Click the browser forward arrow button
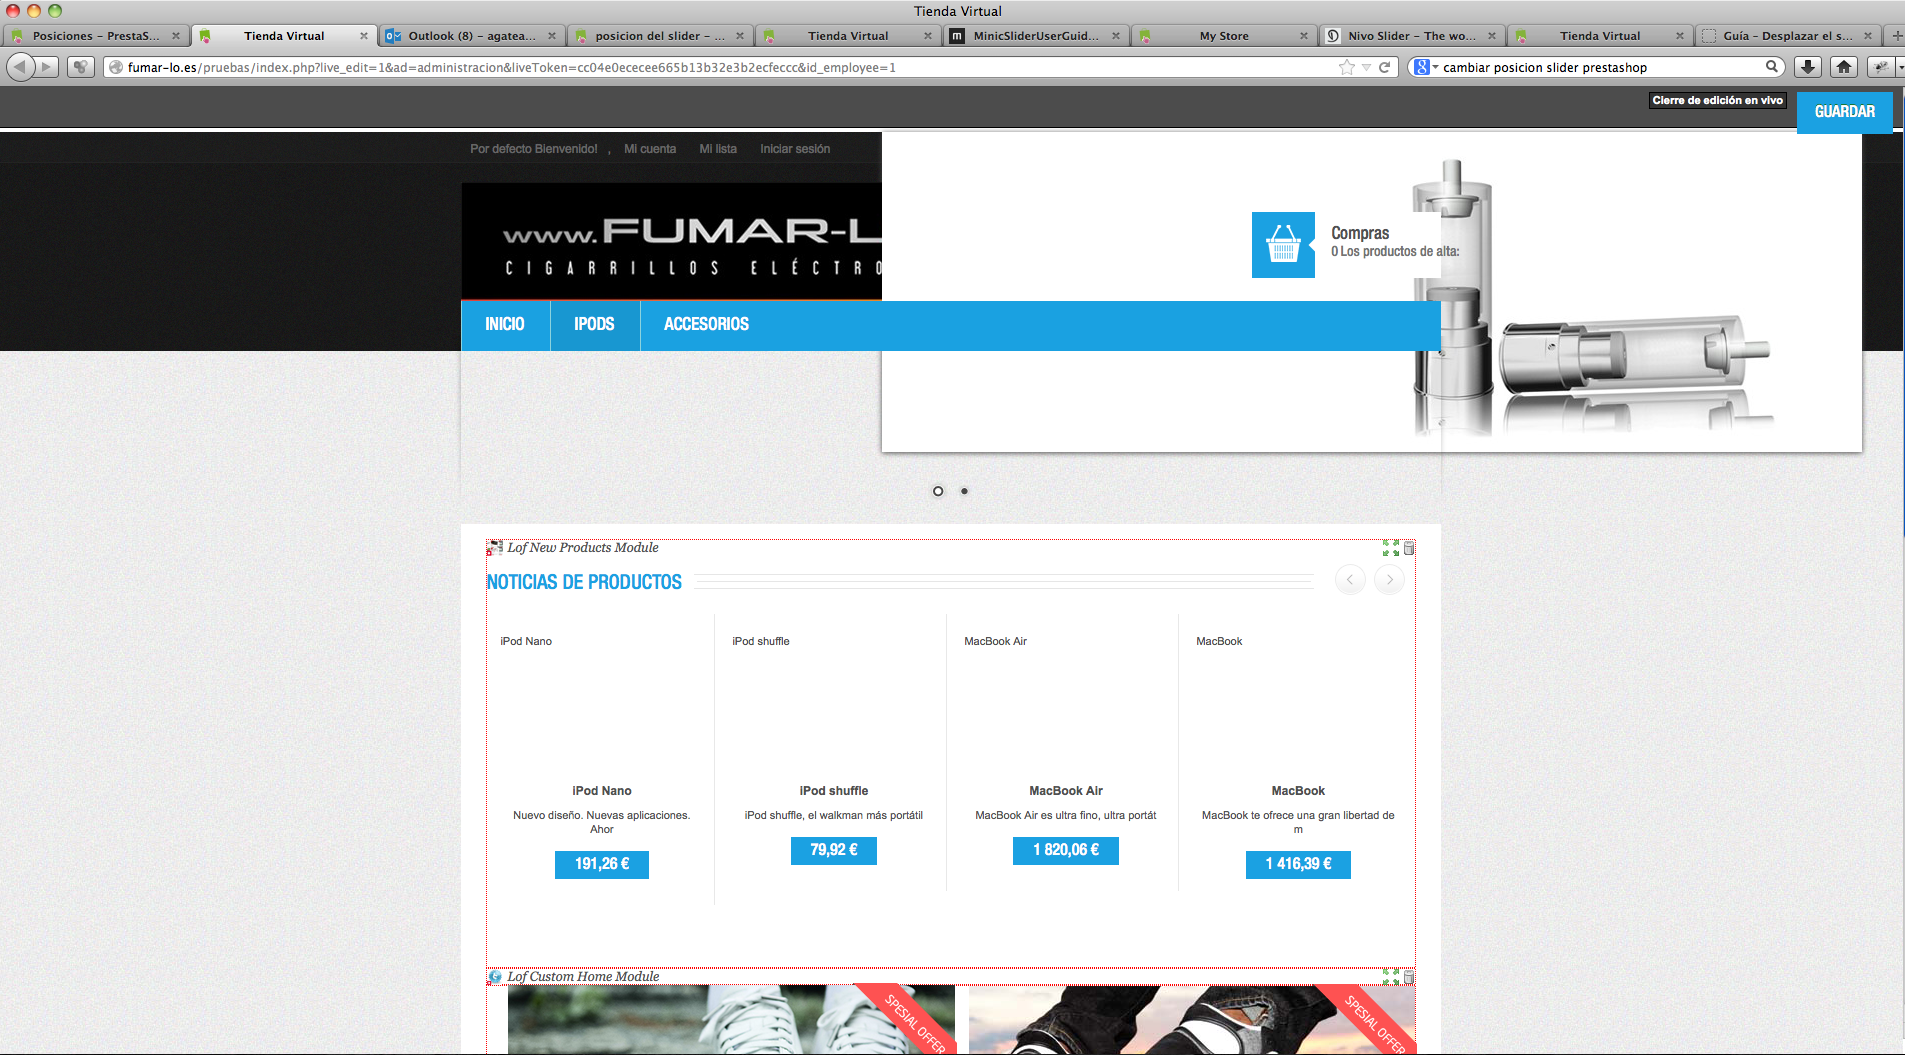The height and width of the screenshot is (1055, 1905). click(47, 67)
